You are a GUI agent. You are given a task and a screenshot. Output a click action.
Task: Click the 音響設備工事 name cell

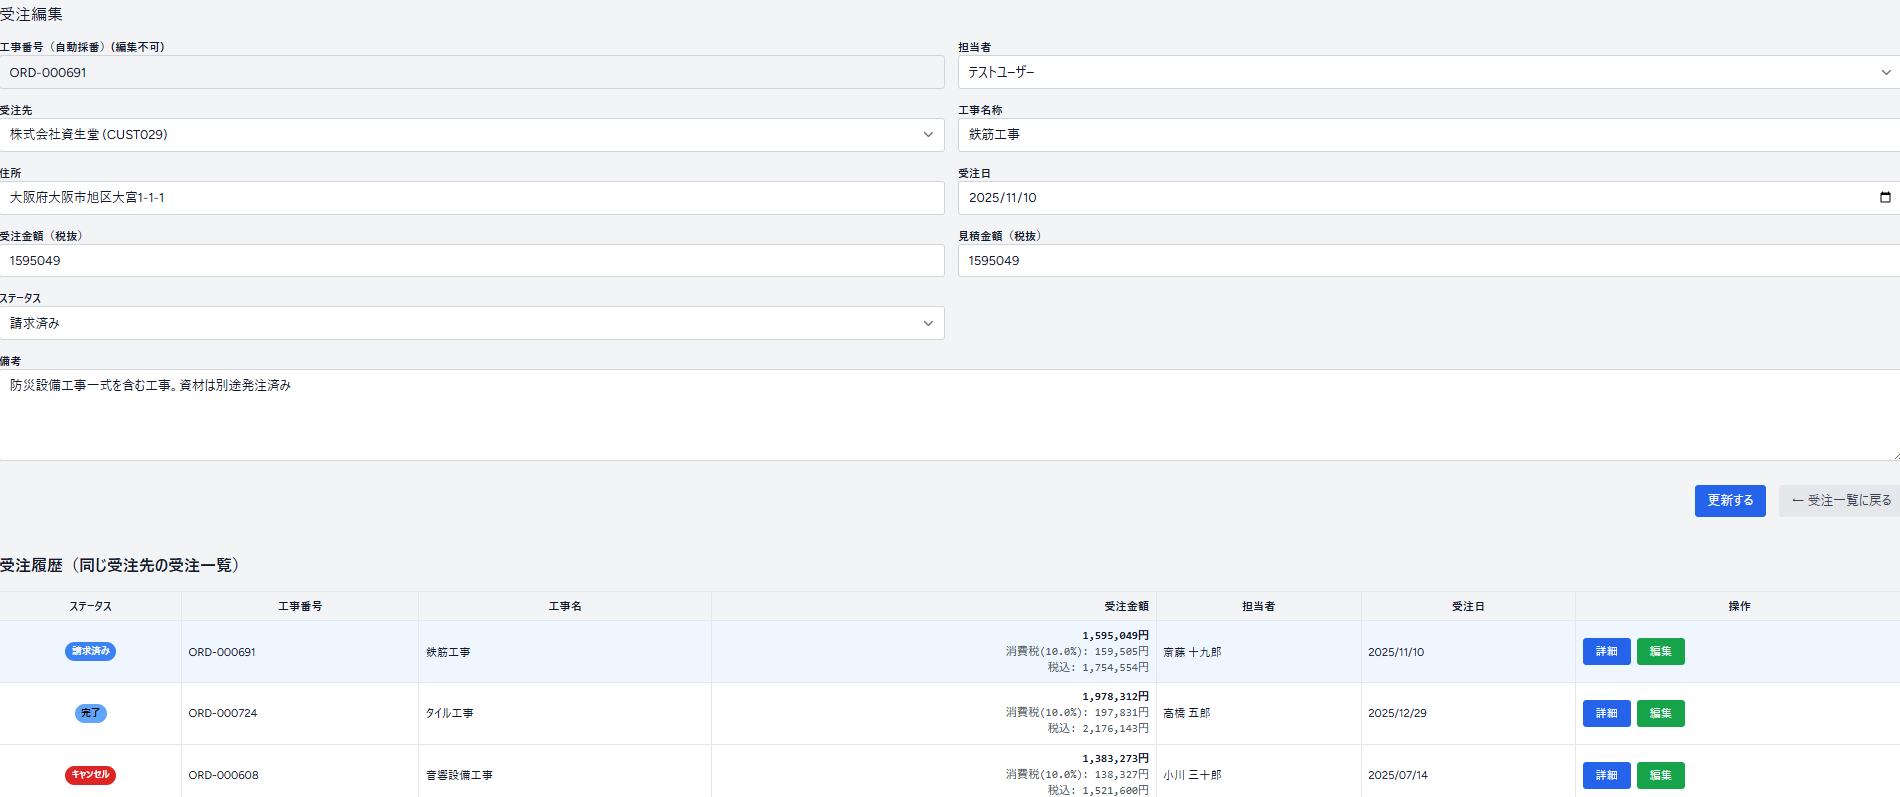pos(565,771)
